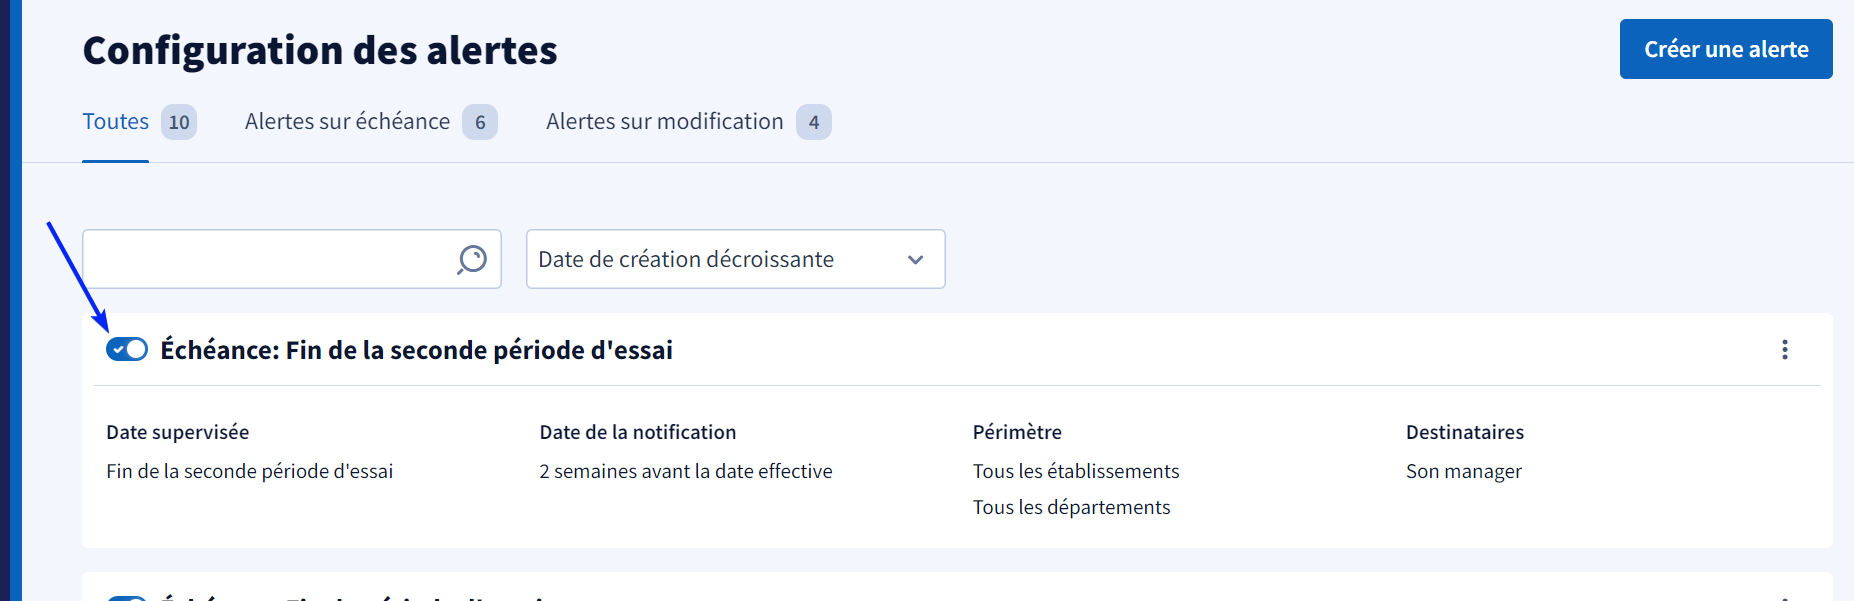
Task: Click the 2 semaines avant la date effective value
Action: coord(686,471)
